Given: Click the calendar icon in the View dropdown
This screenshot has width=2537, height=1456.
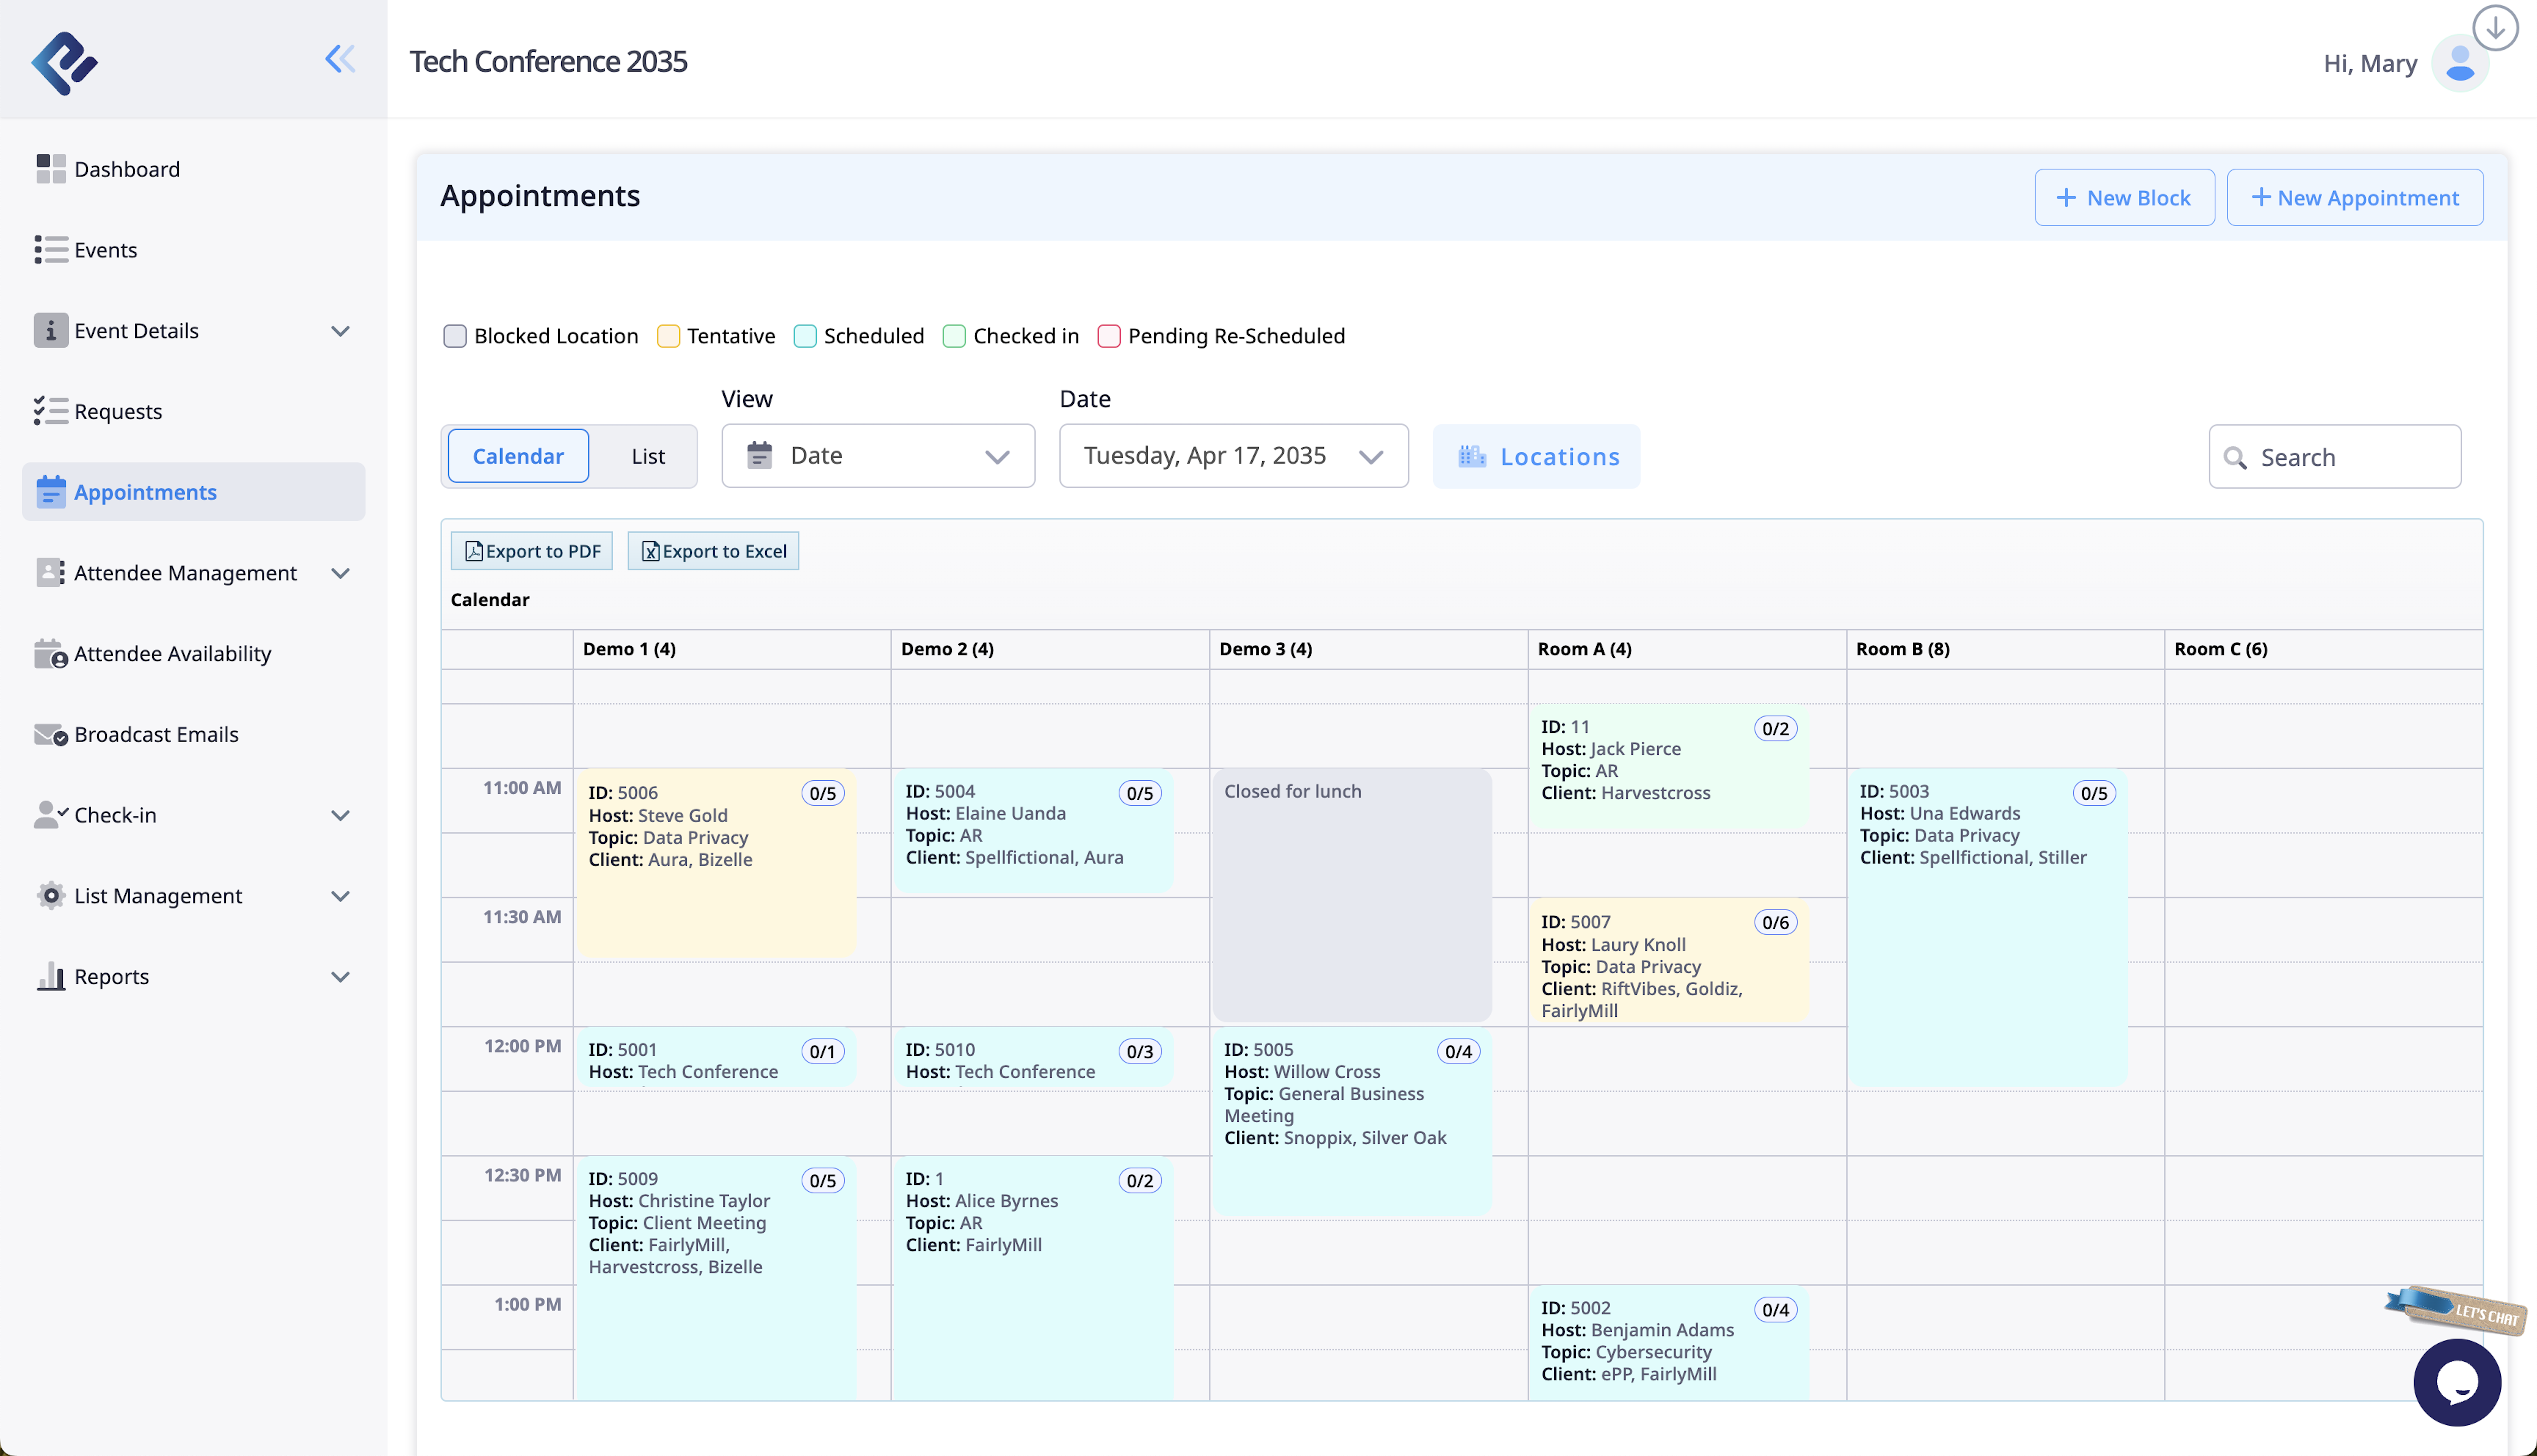Looking at the screenshot, I should [760, 455].
